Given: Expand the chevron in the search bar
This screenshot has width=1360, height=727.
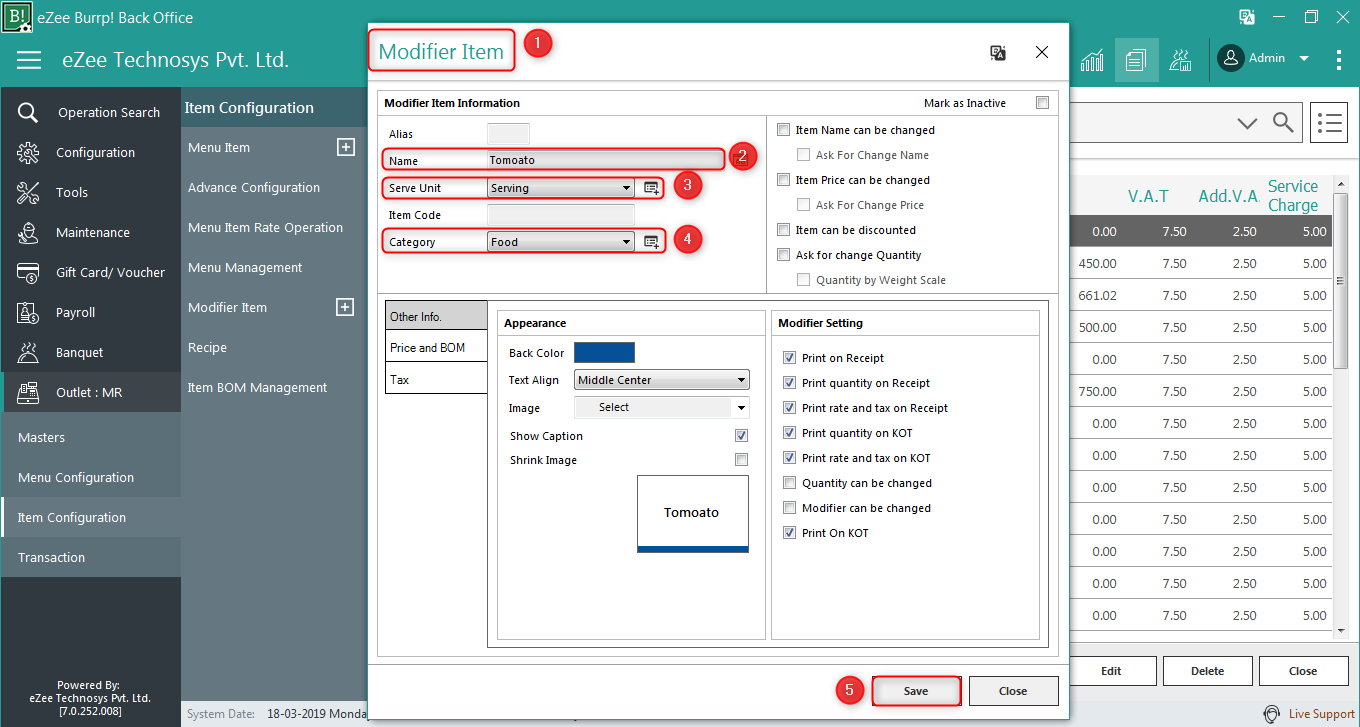Looking at the screenshot, I should point(1247,123).
